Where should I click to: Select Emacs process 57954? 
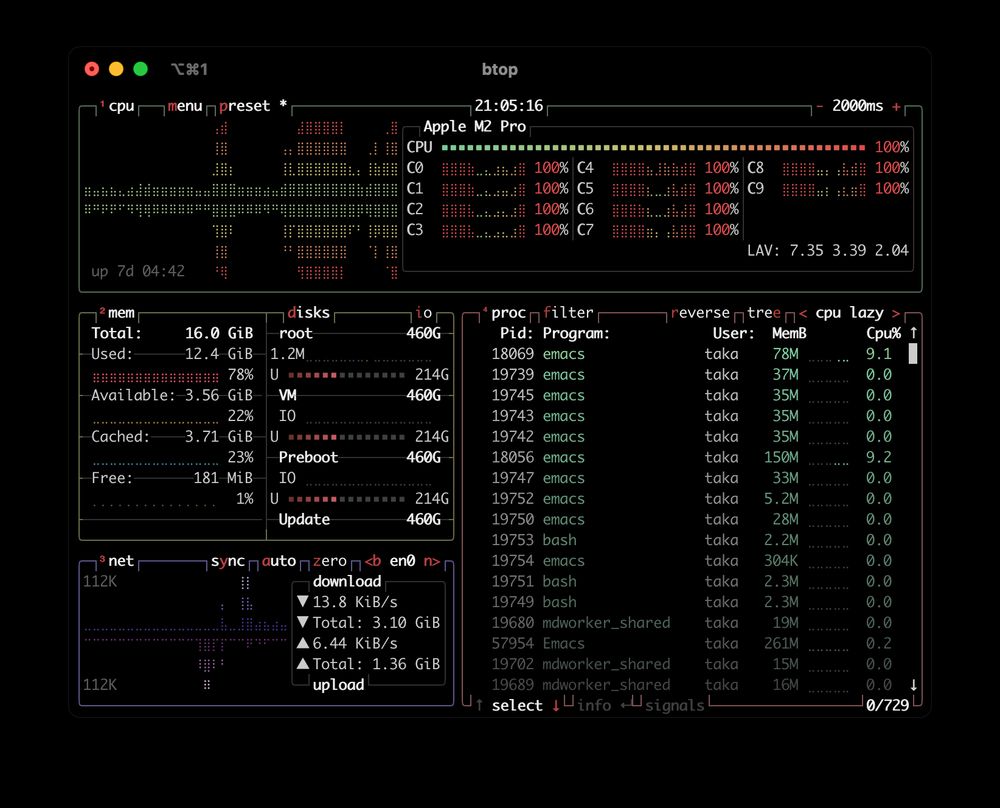tap(691, 643)
